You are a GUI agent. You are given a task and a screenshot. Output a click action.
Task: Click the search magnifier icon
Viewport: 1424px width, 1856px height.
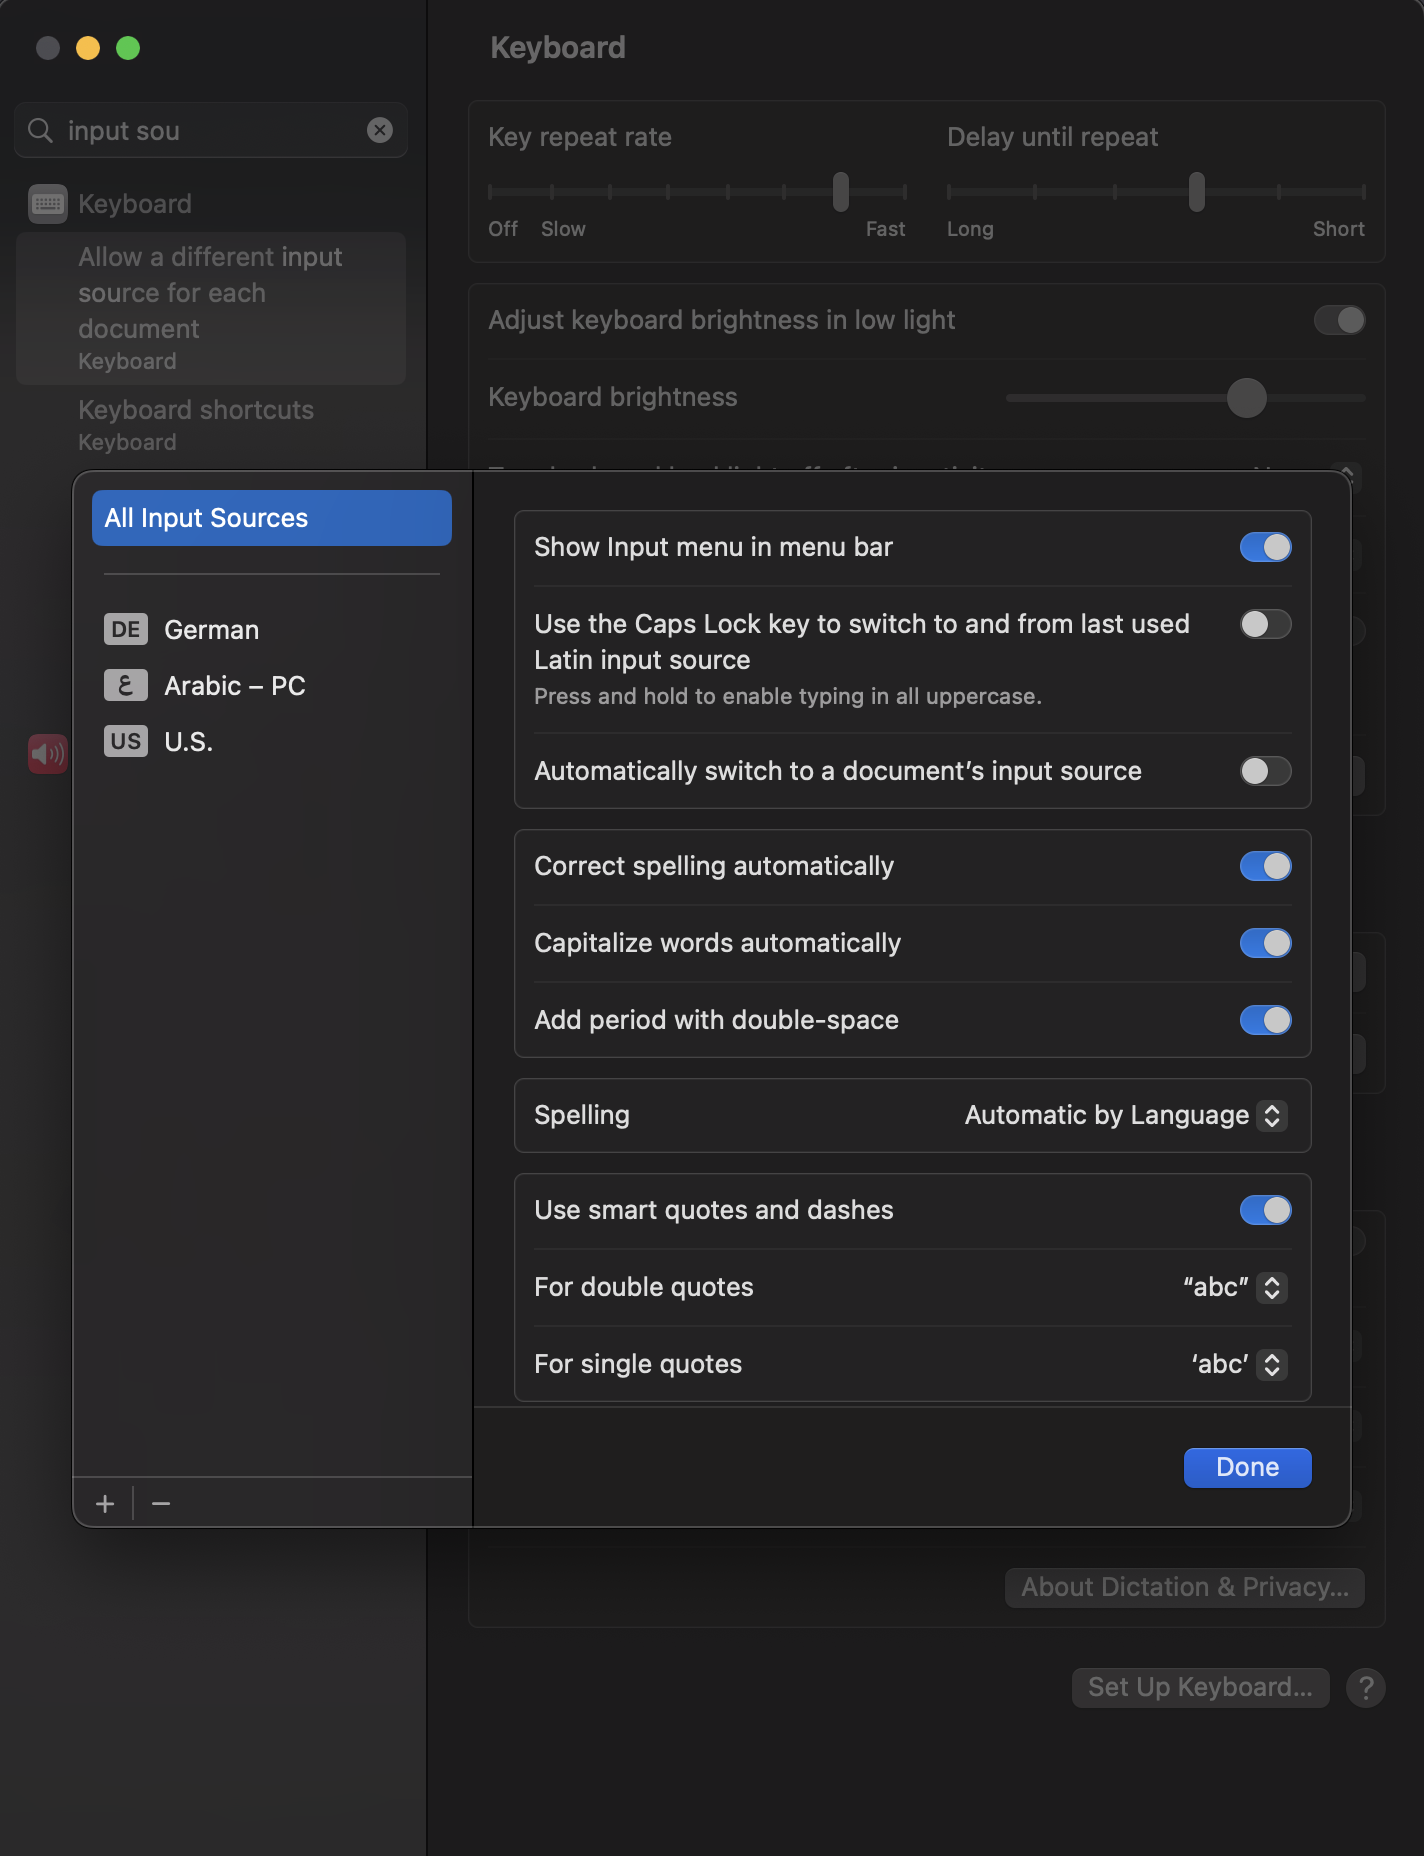click(x=40, y=130)
